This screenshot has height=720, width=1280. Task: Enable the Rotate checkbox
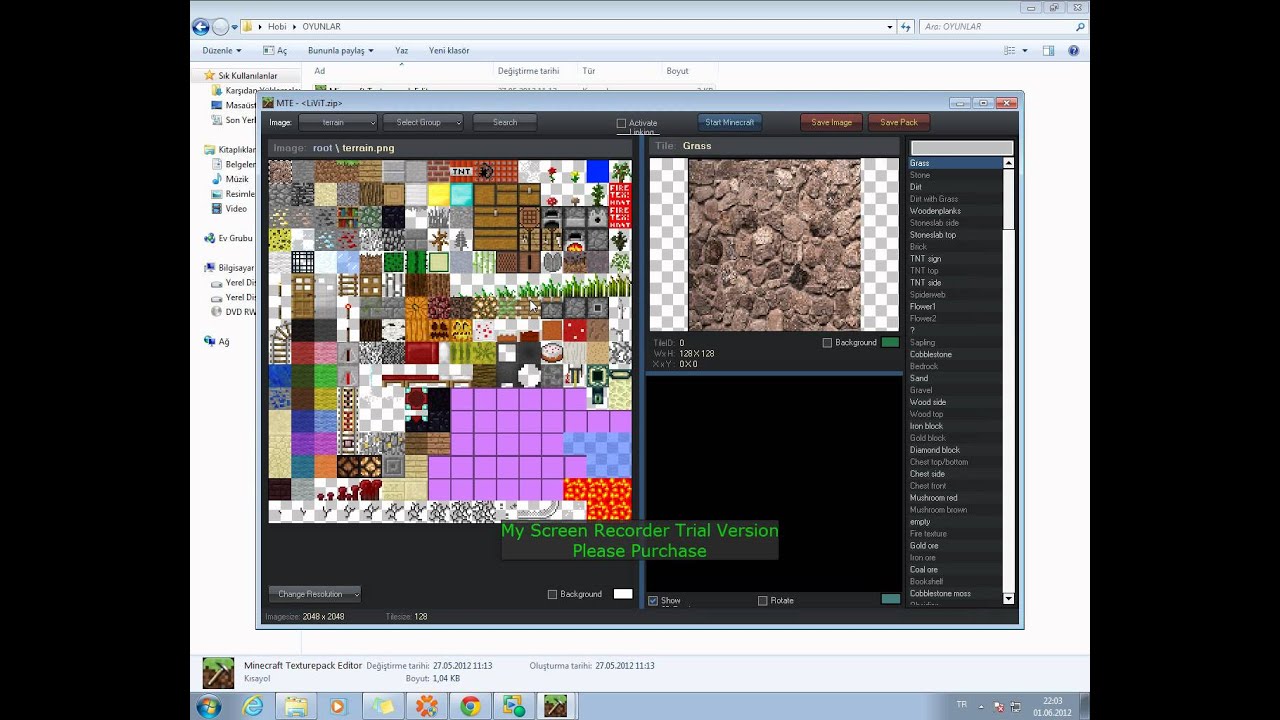pos(763,601)
